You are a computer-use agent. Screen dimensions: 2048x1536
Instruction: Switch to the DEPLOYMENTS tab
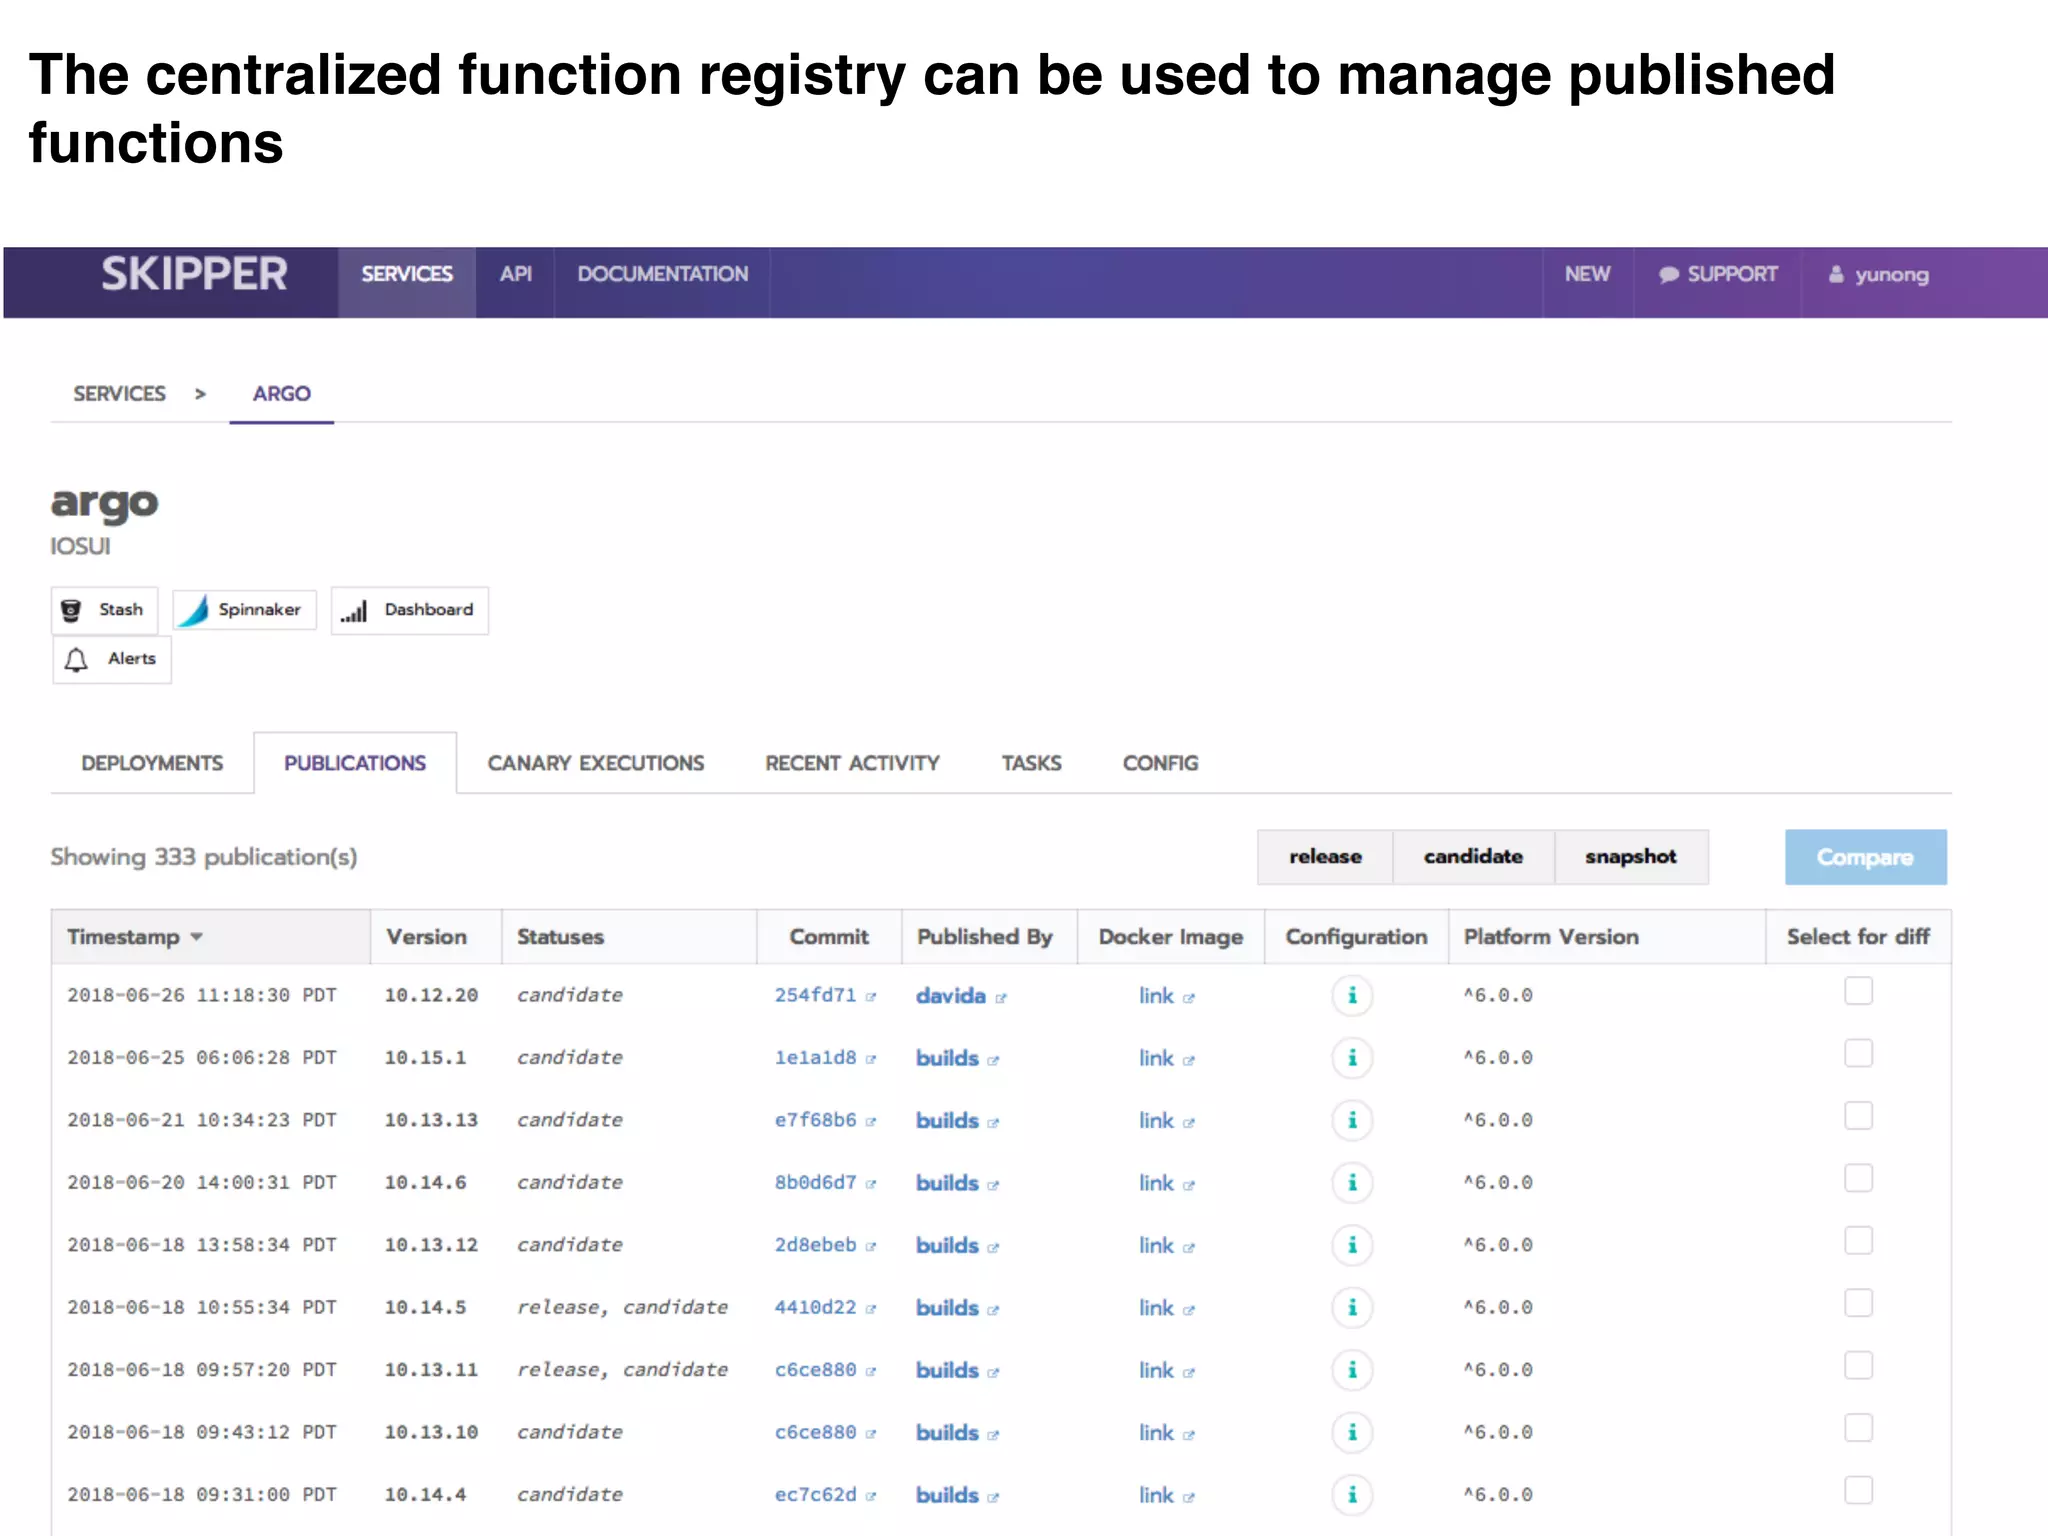click(x=152, y=764)
